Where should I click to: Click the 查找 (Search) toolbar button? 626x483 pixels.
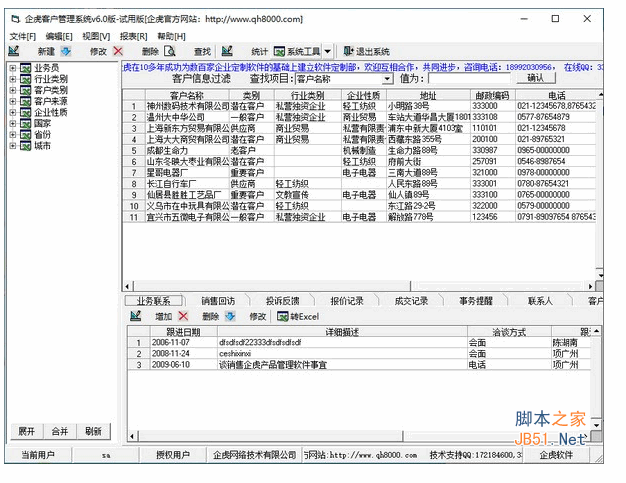tap(202, 51)
